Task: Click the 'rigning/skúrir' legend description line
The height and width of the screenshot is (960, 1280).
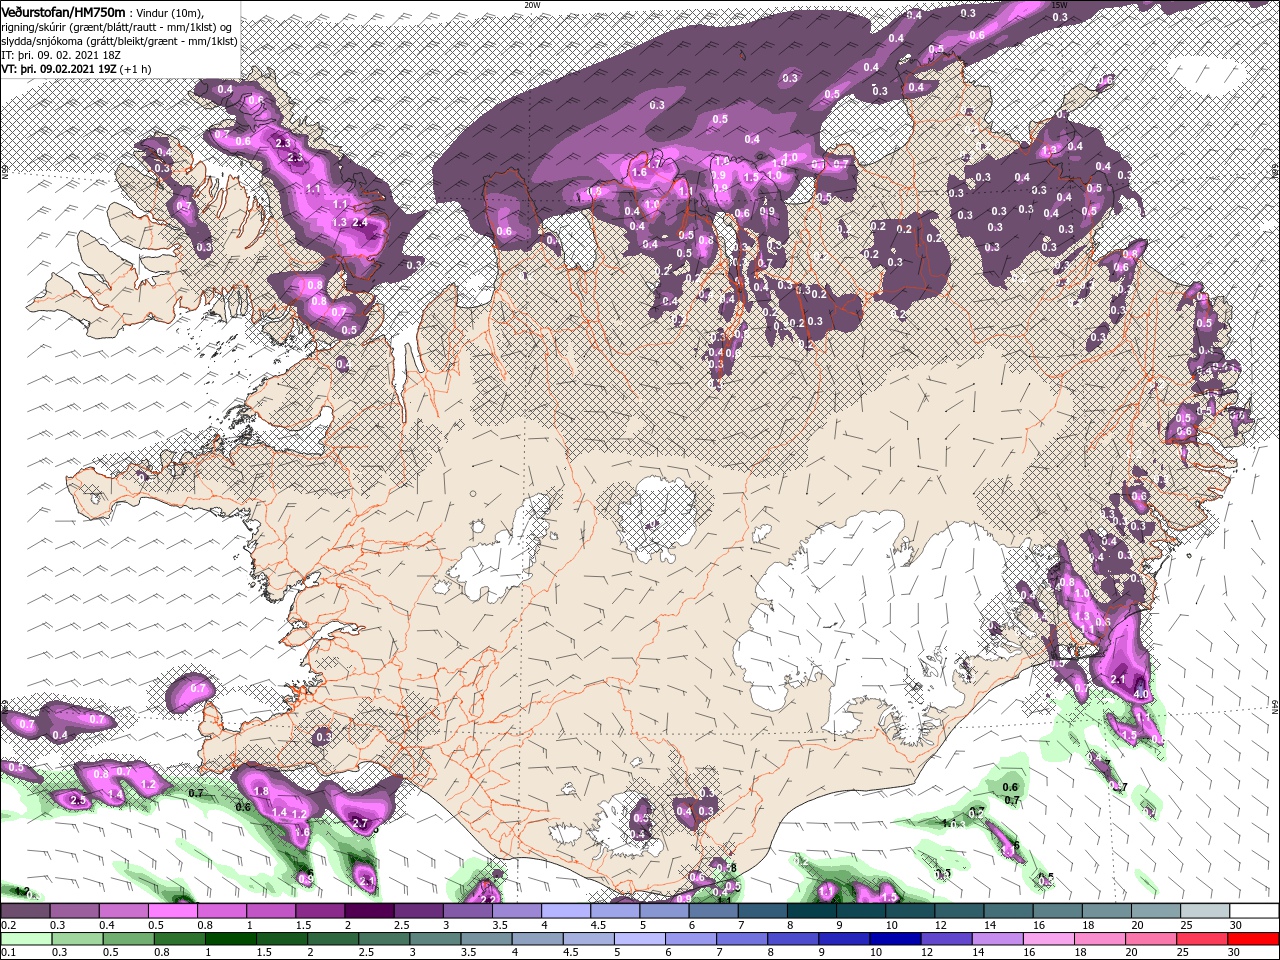Action: 118,27
